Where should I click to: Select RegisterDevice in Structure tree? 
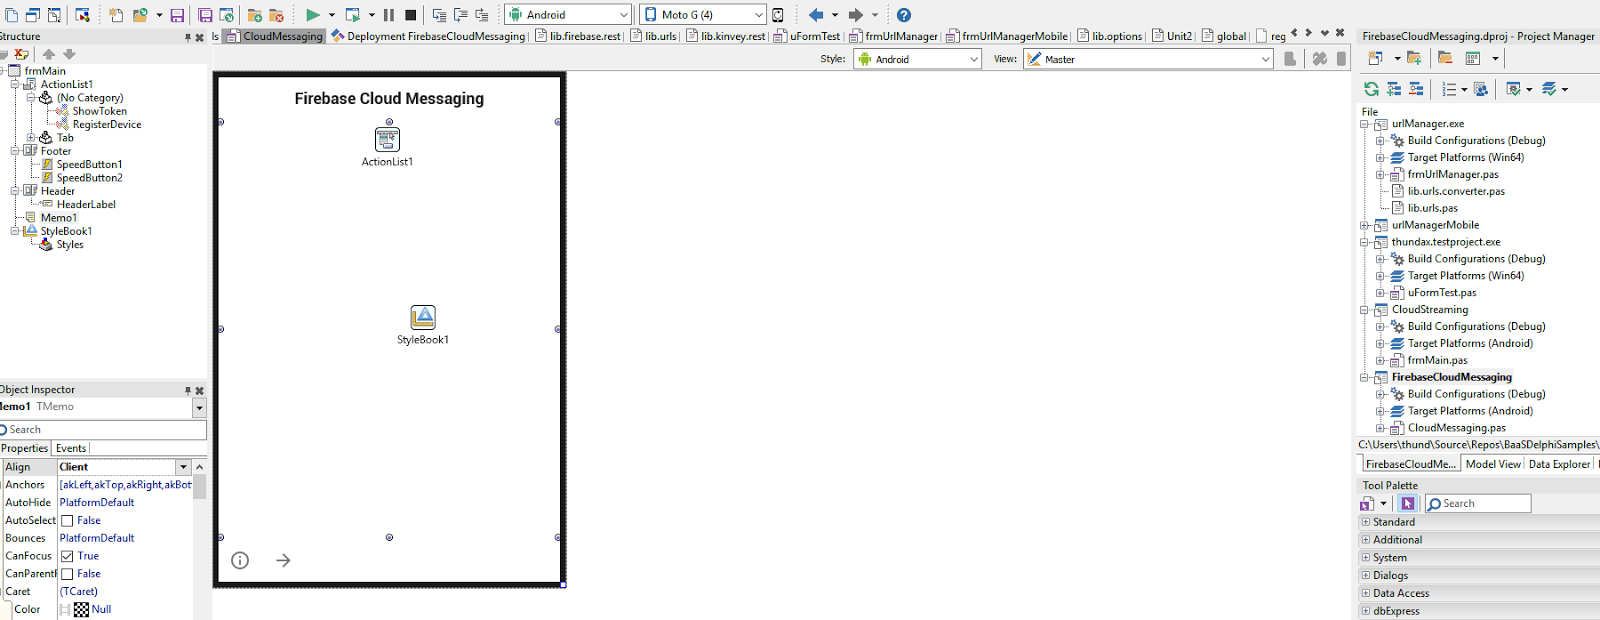pyautogui.click(x=106, y=125)
